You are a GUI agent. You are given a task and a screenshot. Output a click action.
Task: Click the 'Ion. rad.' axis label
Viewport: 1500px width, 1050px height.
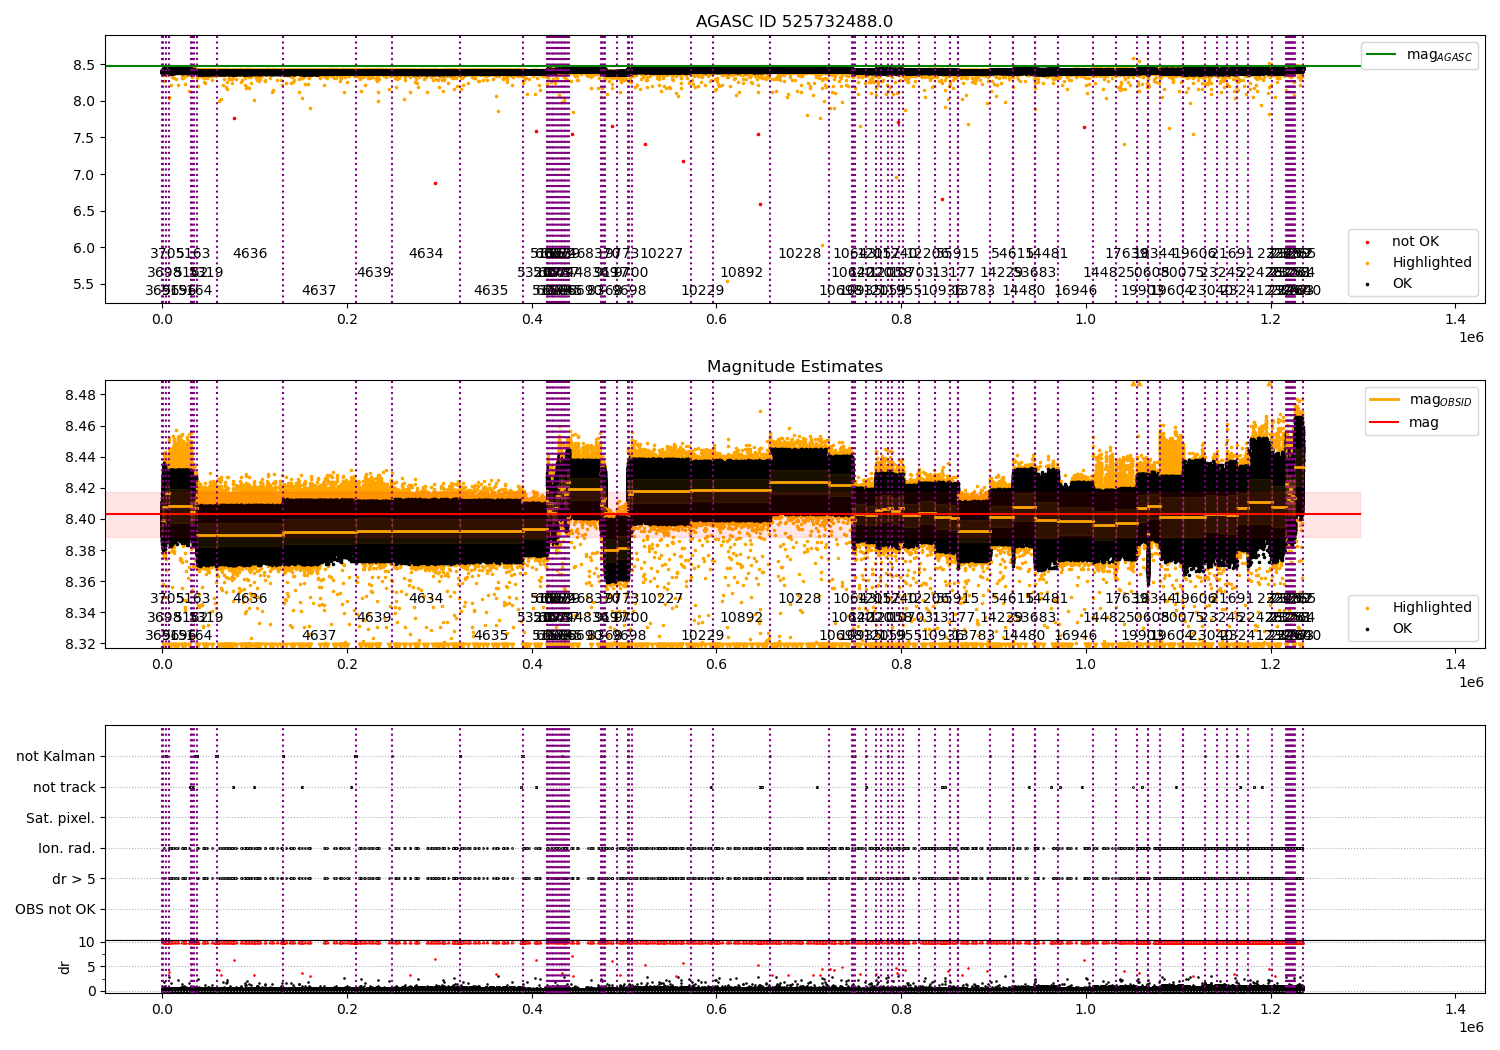tap(67, 849)
